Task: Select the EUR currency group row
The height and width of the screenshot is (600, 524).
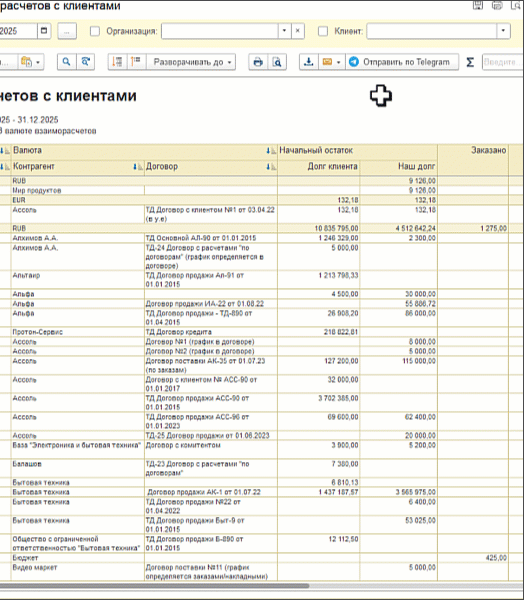Action: pos(144,200)
